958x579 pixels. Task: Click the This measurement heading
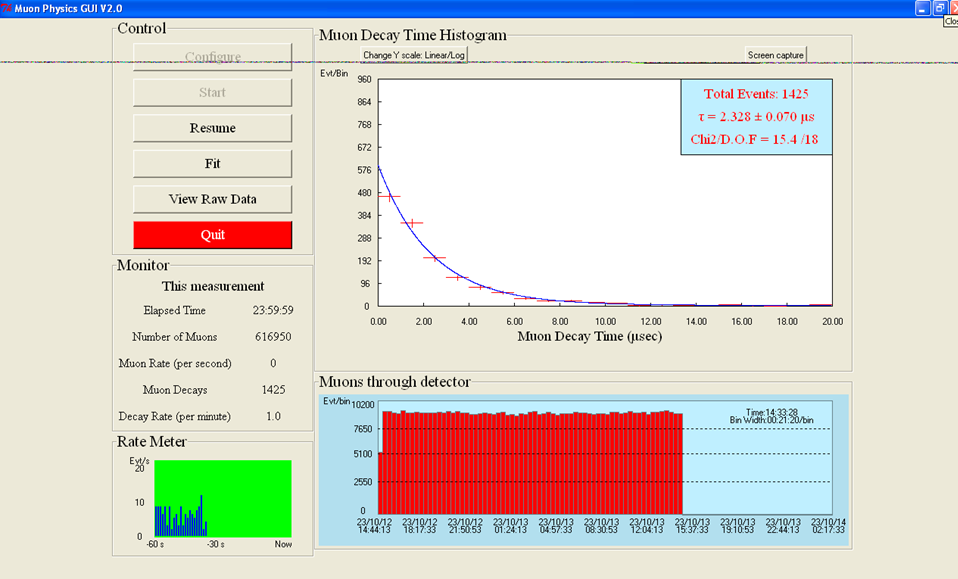213,286
